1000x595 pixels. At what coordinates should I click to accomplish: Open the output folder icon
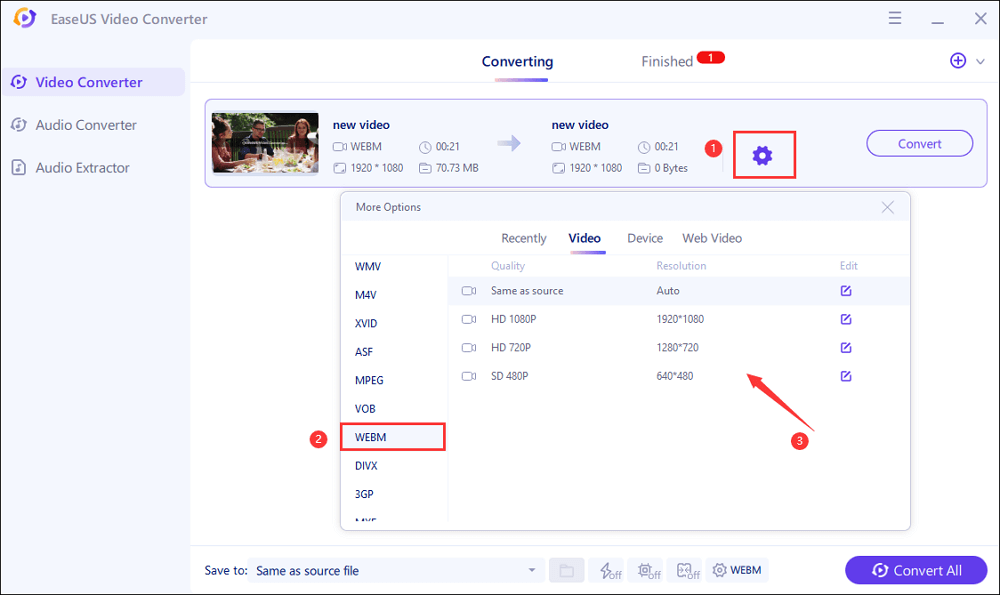tap(566, 571)
